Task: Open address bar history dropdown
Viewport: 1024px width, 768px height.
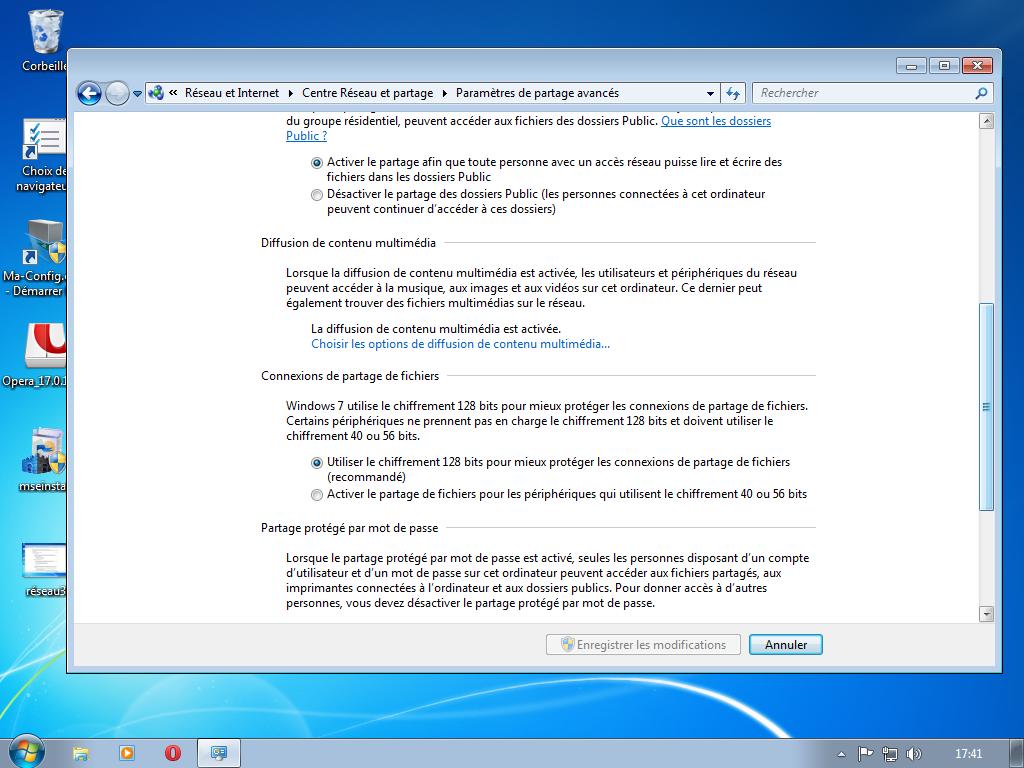Action: click(711, 93)
